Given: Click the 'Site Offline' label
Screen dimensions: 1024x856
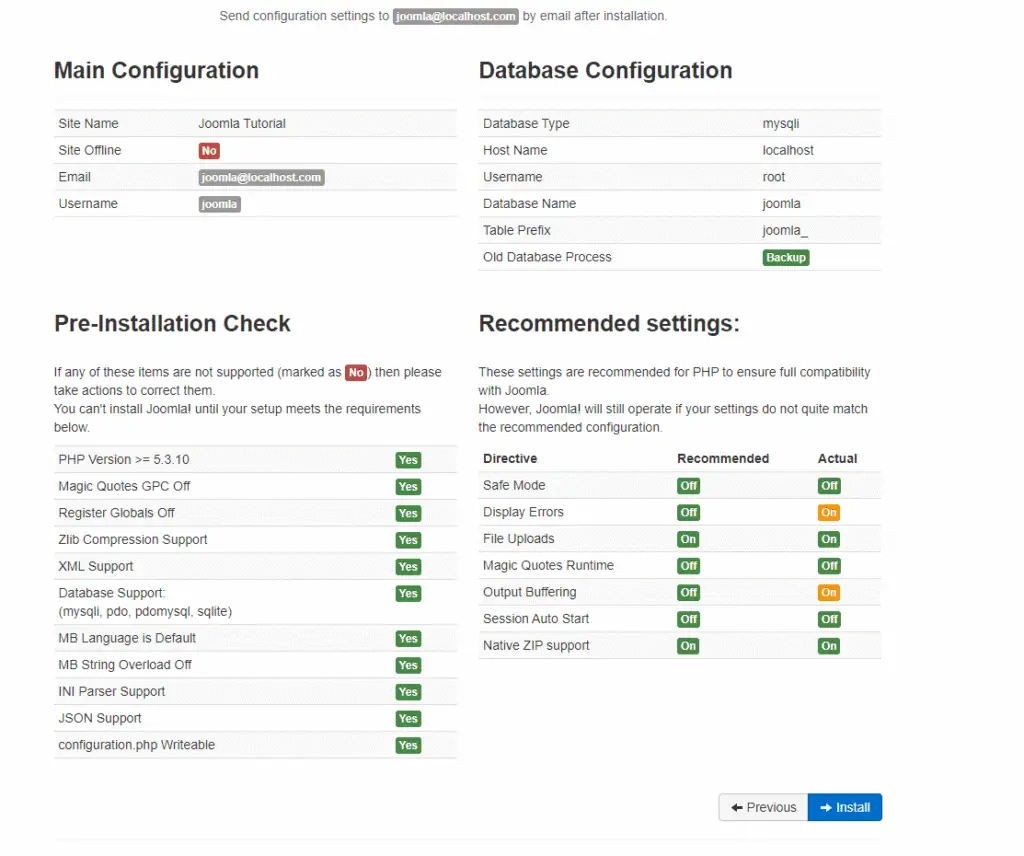Looking at the screenshot, I should coord(89,150).
